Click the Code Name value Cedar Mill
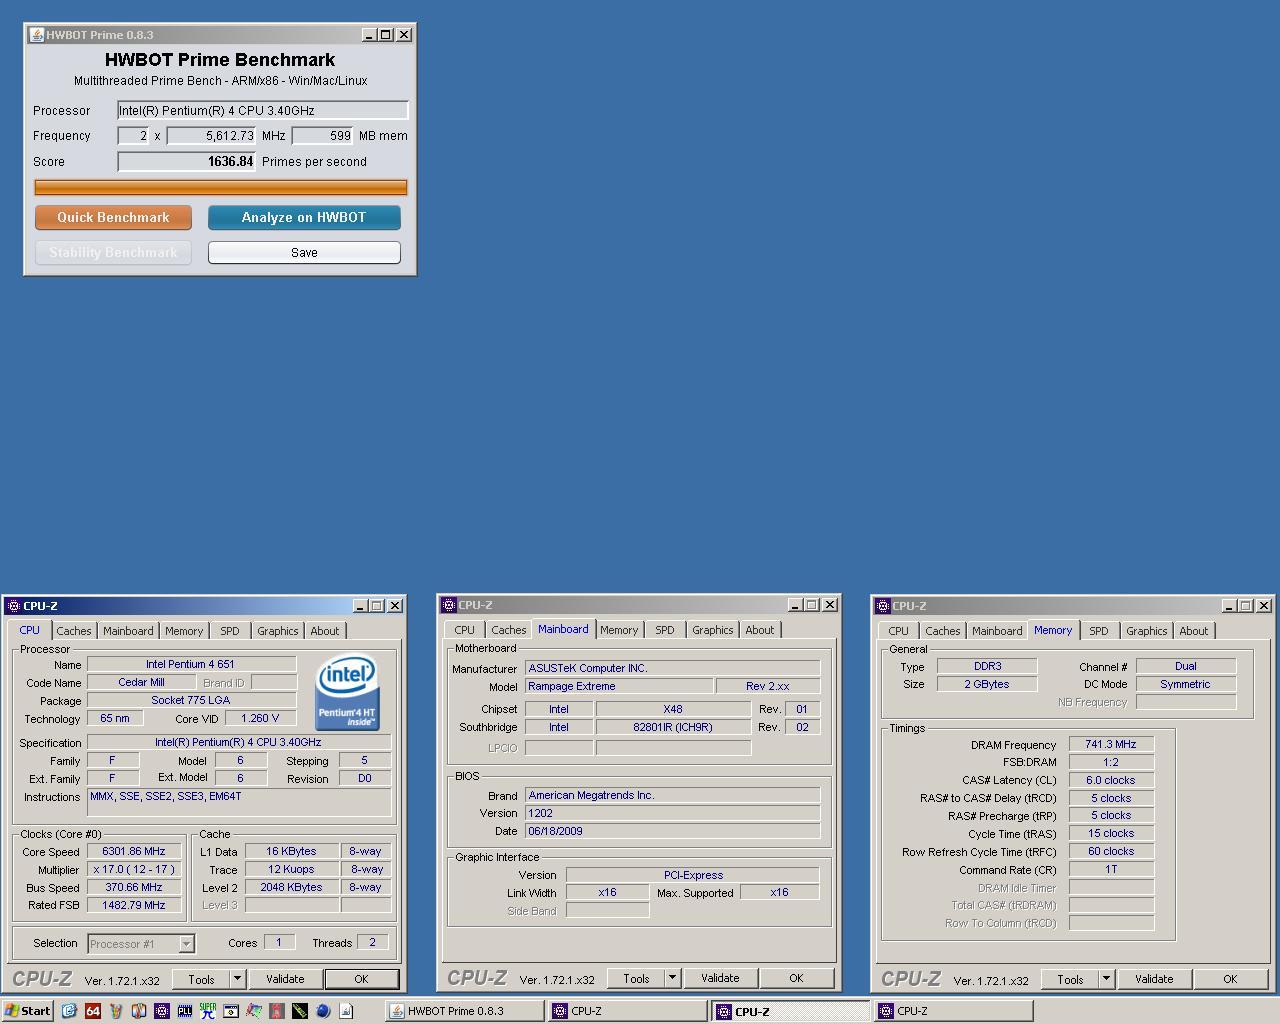This screenshot has width=1280, height=1024. pos(141,682)
